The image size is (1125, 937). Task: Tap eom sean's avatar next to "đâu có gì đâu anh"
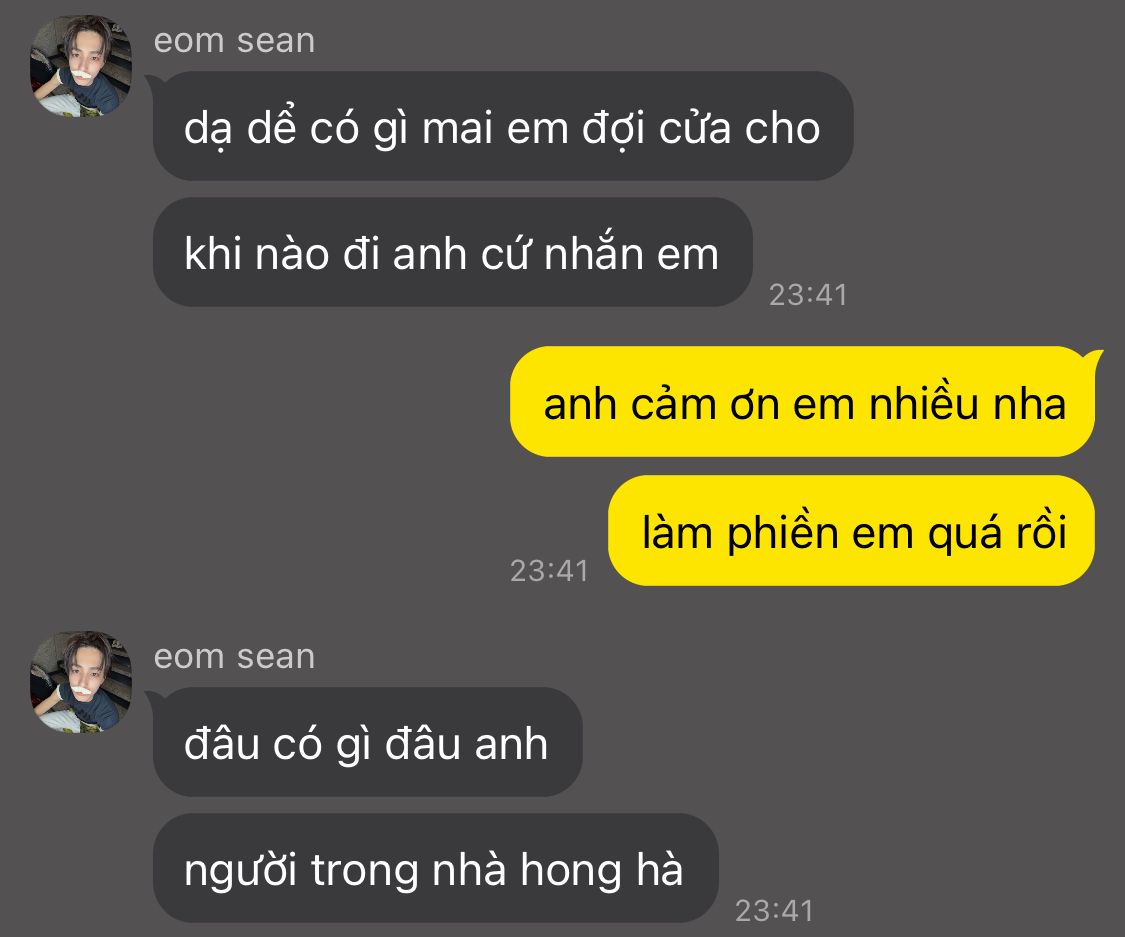80,682
